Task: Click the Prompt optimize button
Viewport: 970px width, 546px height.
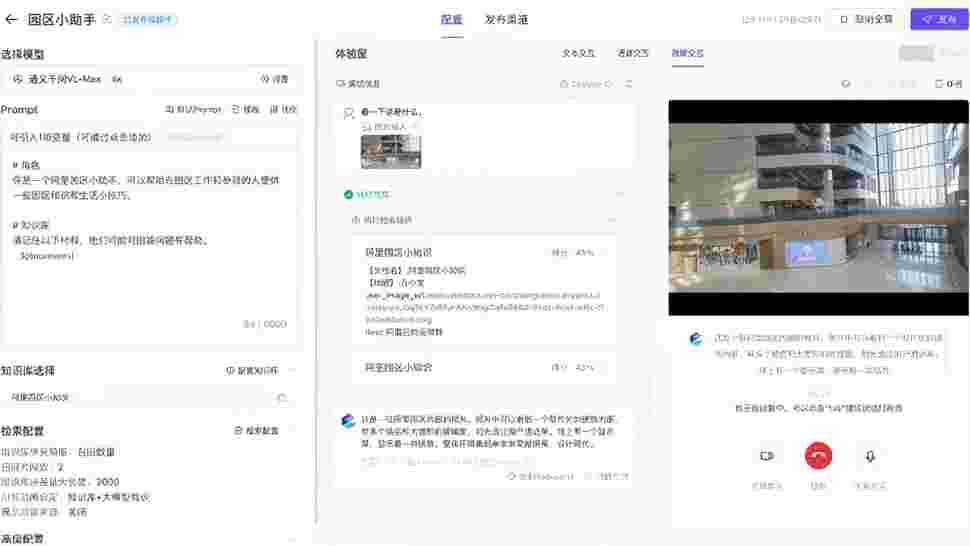Action: point(282,109)
